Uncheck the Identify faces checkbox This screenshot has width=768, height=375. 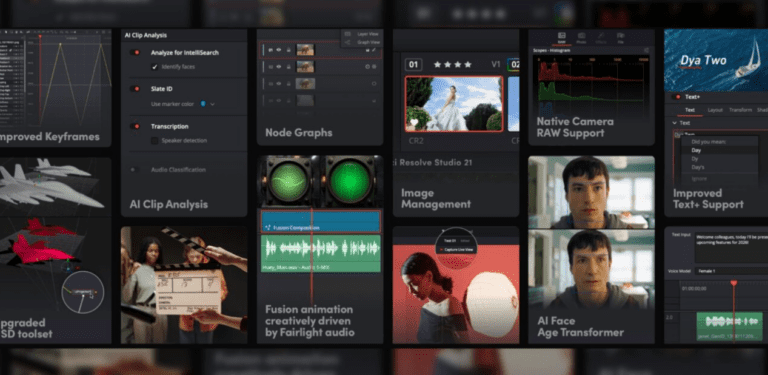click(154, 67)
